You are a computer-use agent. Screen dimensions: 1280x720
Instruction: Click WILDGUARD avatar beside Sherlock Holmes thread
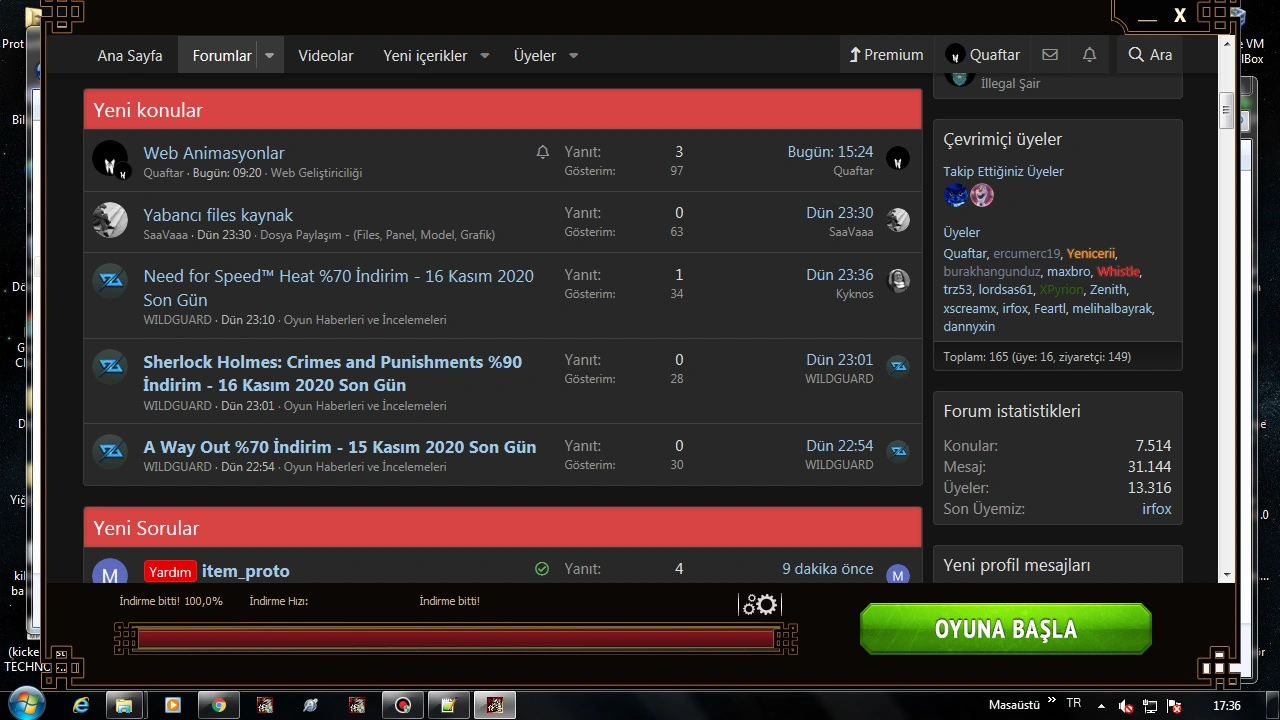click(110, 367)
